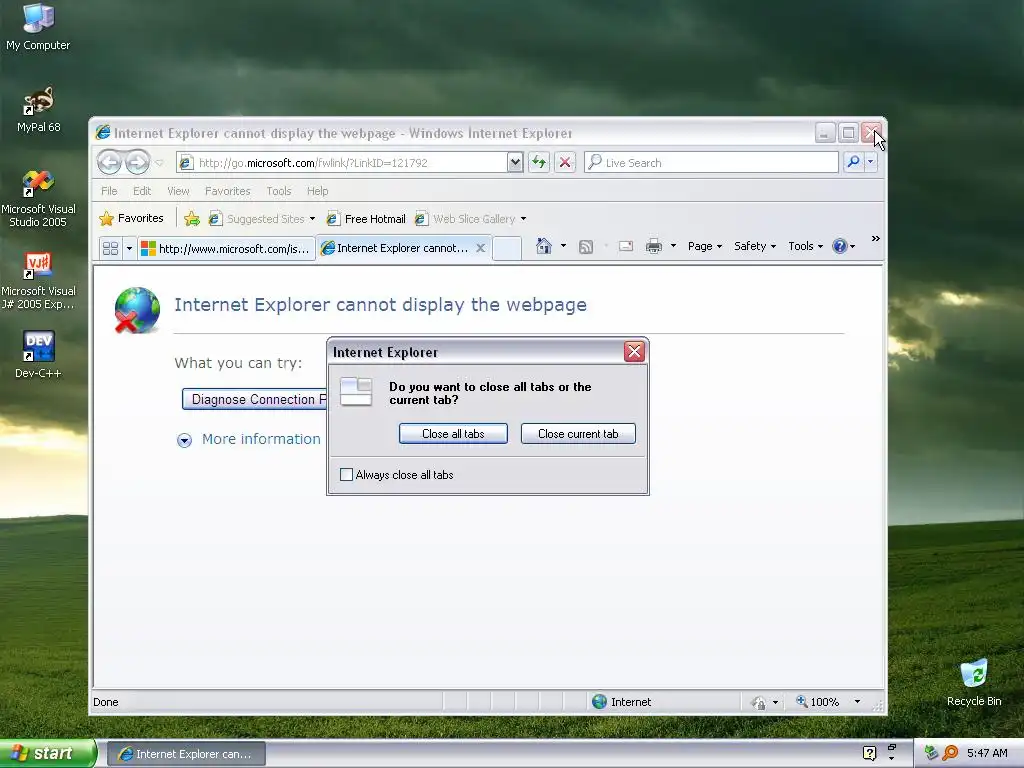Expand Web Slice Gallery dropdown arrow
The width and height of the screenshot is (1024, 768).
[523, 219]
